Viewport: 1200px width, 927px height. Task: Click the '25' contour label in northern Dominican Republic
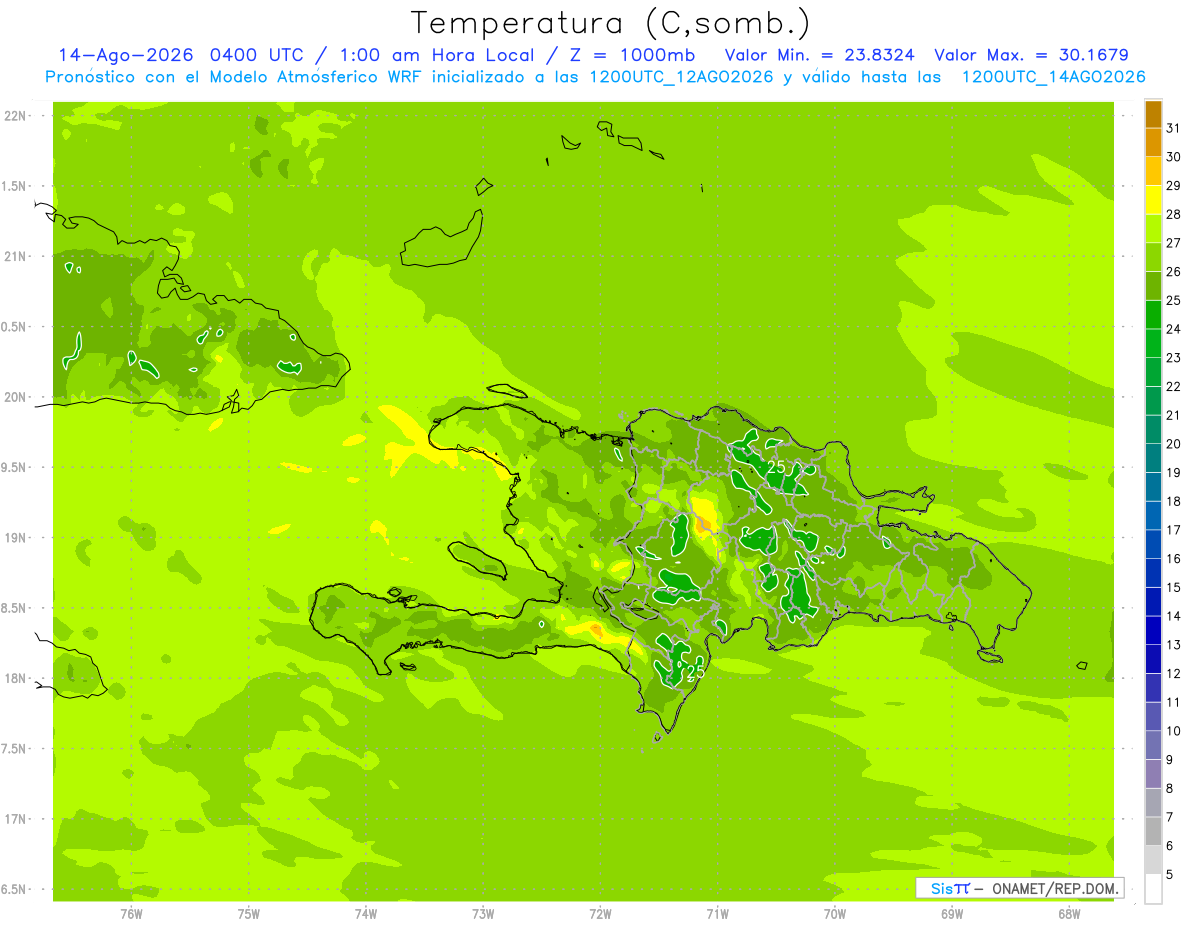(x=776, y=467)
